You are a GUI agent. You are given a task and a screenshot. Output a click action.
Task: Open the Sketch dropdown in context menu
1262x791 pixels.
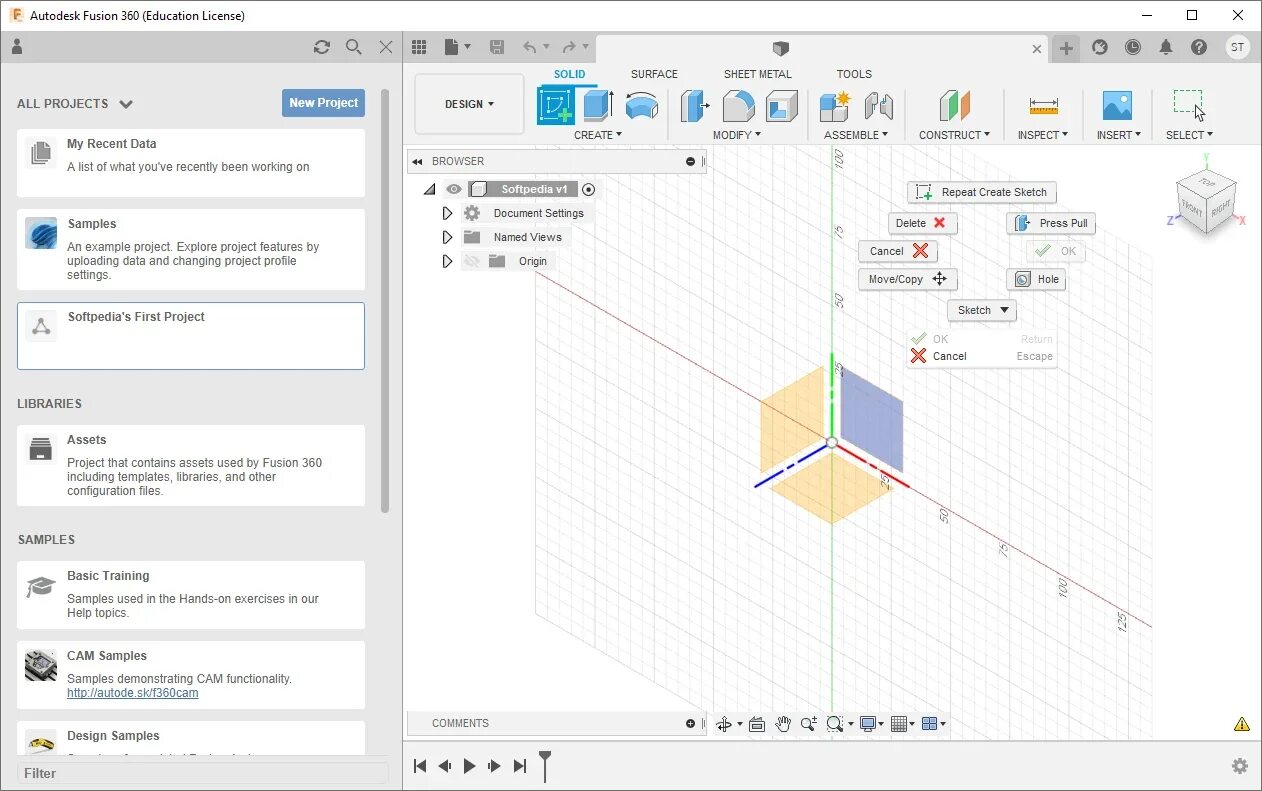point(981,310)
